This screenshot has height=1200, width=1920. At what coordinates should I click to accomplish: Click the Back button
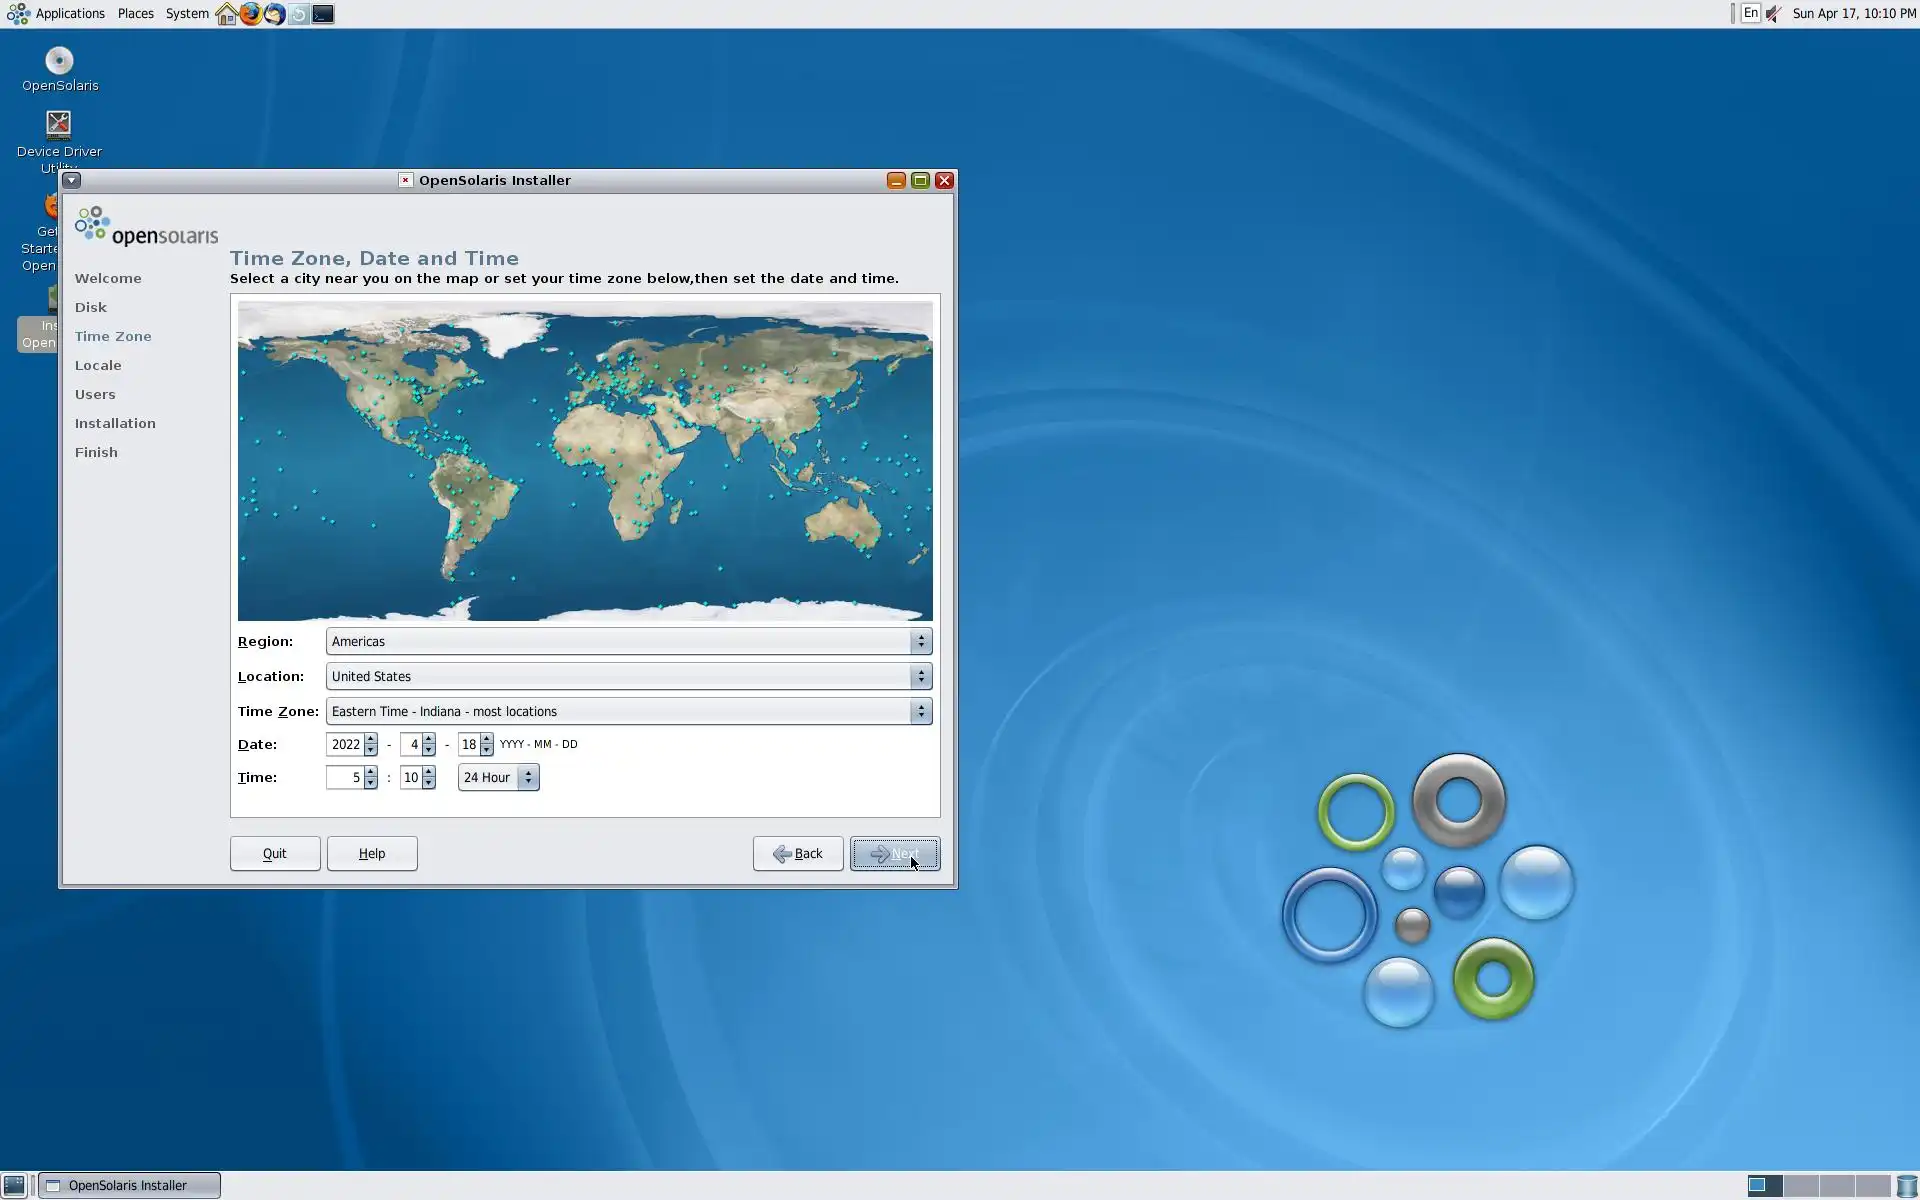click(x=797, y=853)
